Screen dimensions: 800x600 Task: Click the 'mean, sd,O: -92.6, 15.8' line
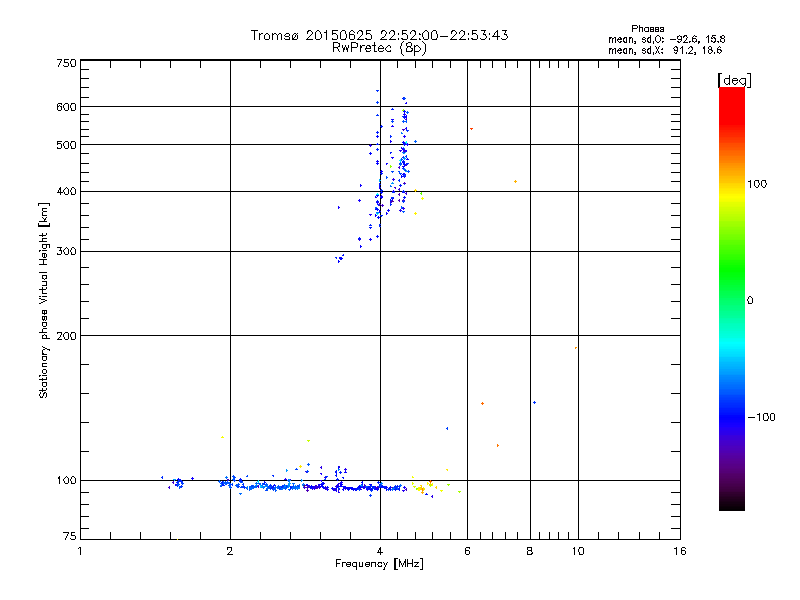click(x=666, y=39)
